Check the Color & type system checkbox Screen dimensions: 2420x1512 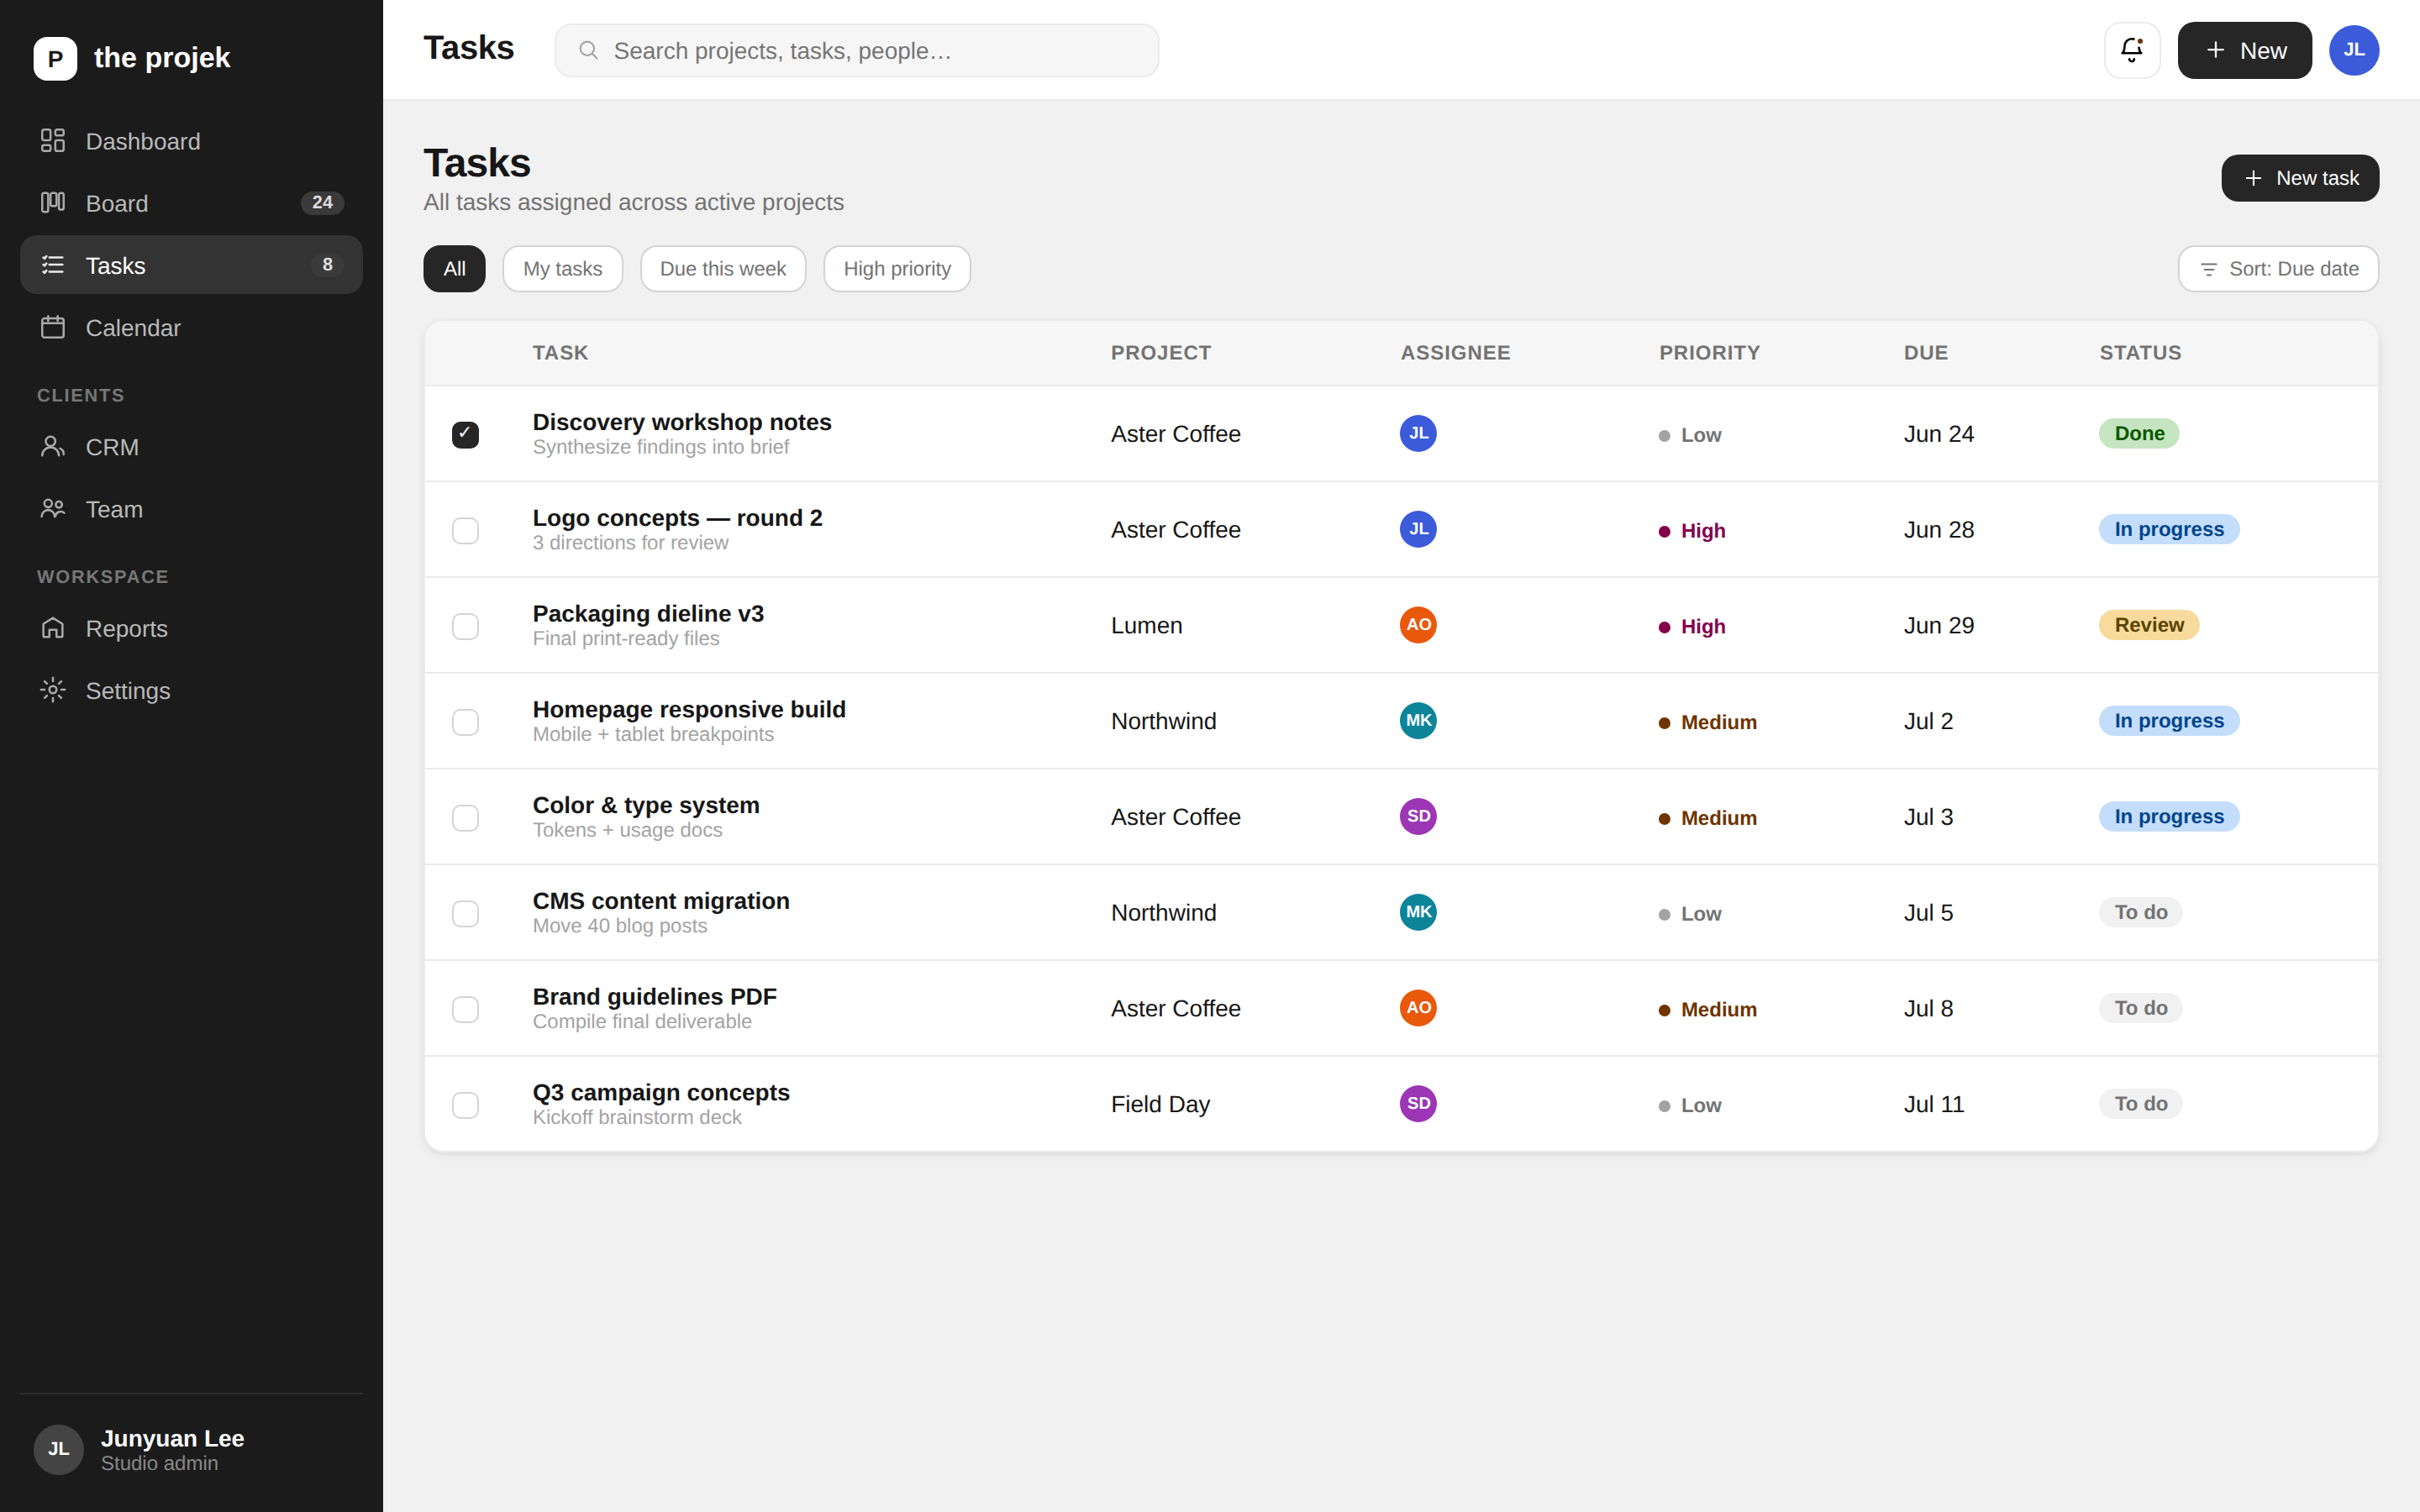click(x=465, y=818)
